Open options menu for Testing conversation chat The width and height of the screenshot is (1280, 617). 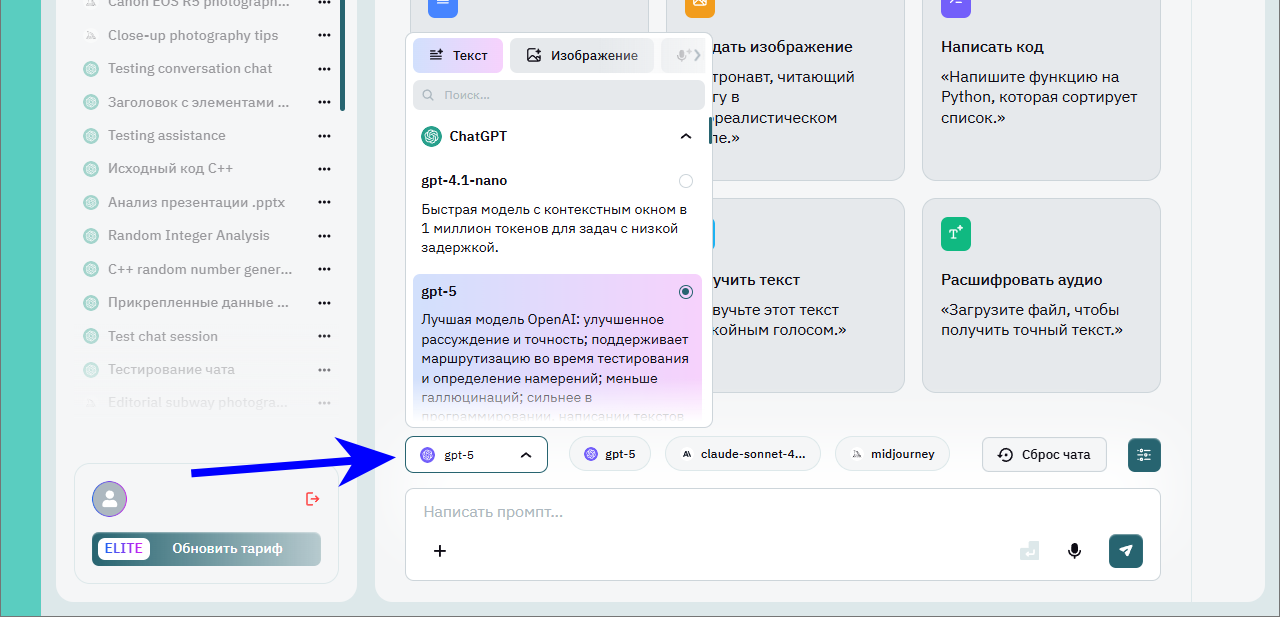pyautogui.click(x=324, y=69)
